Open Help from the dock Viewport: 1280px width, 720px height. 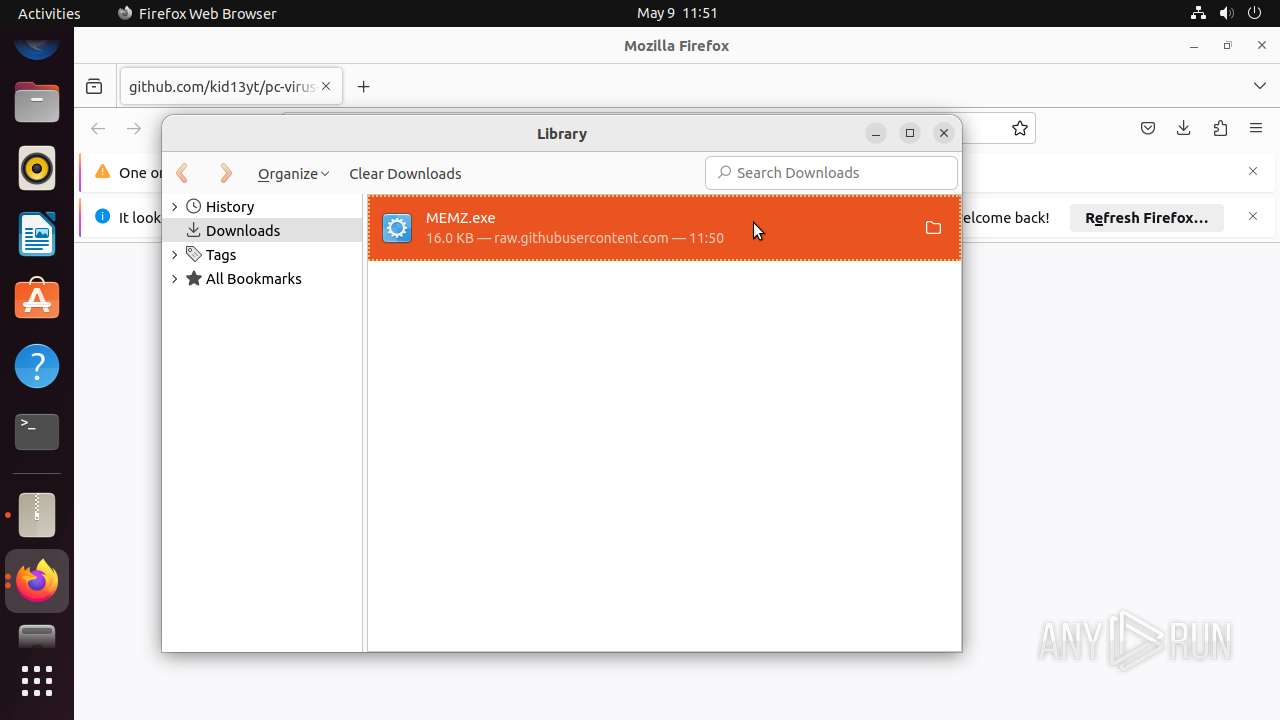(37, 366)
